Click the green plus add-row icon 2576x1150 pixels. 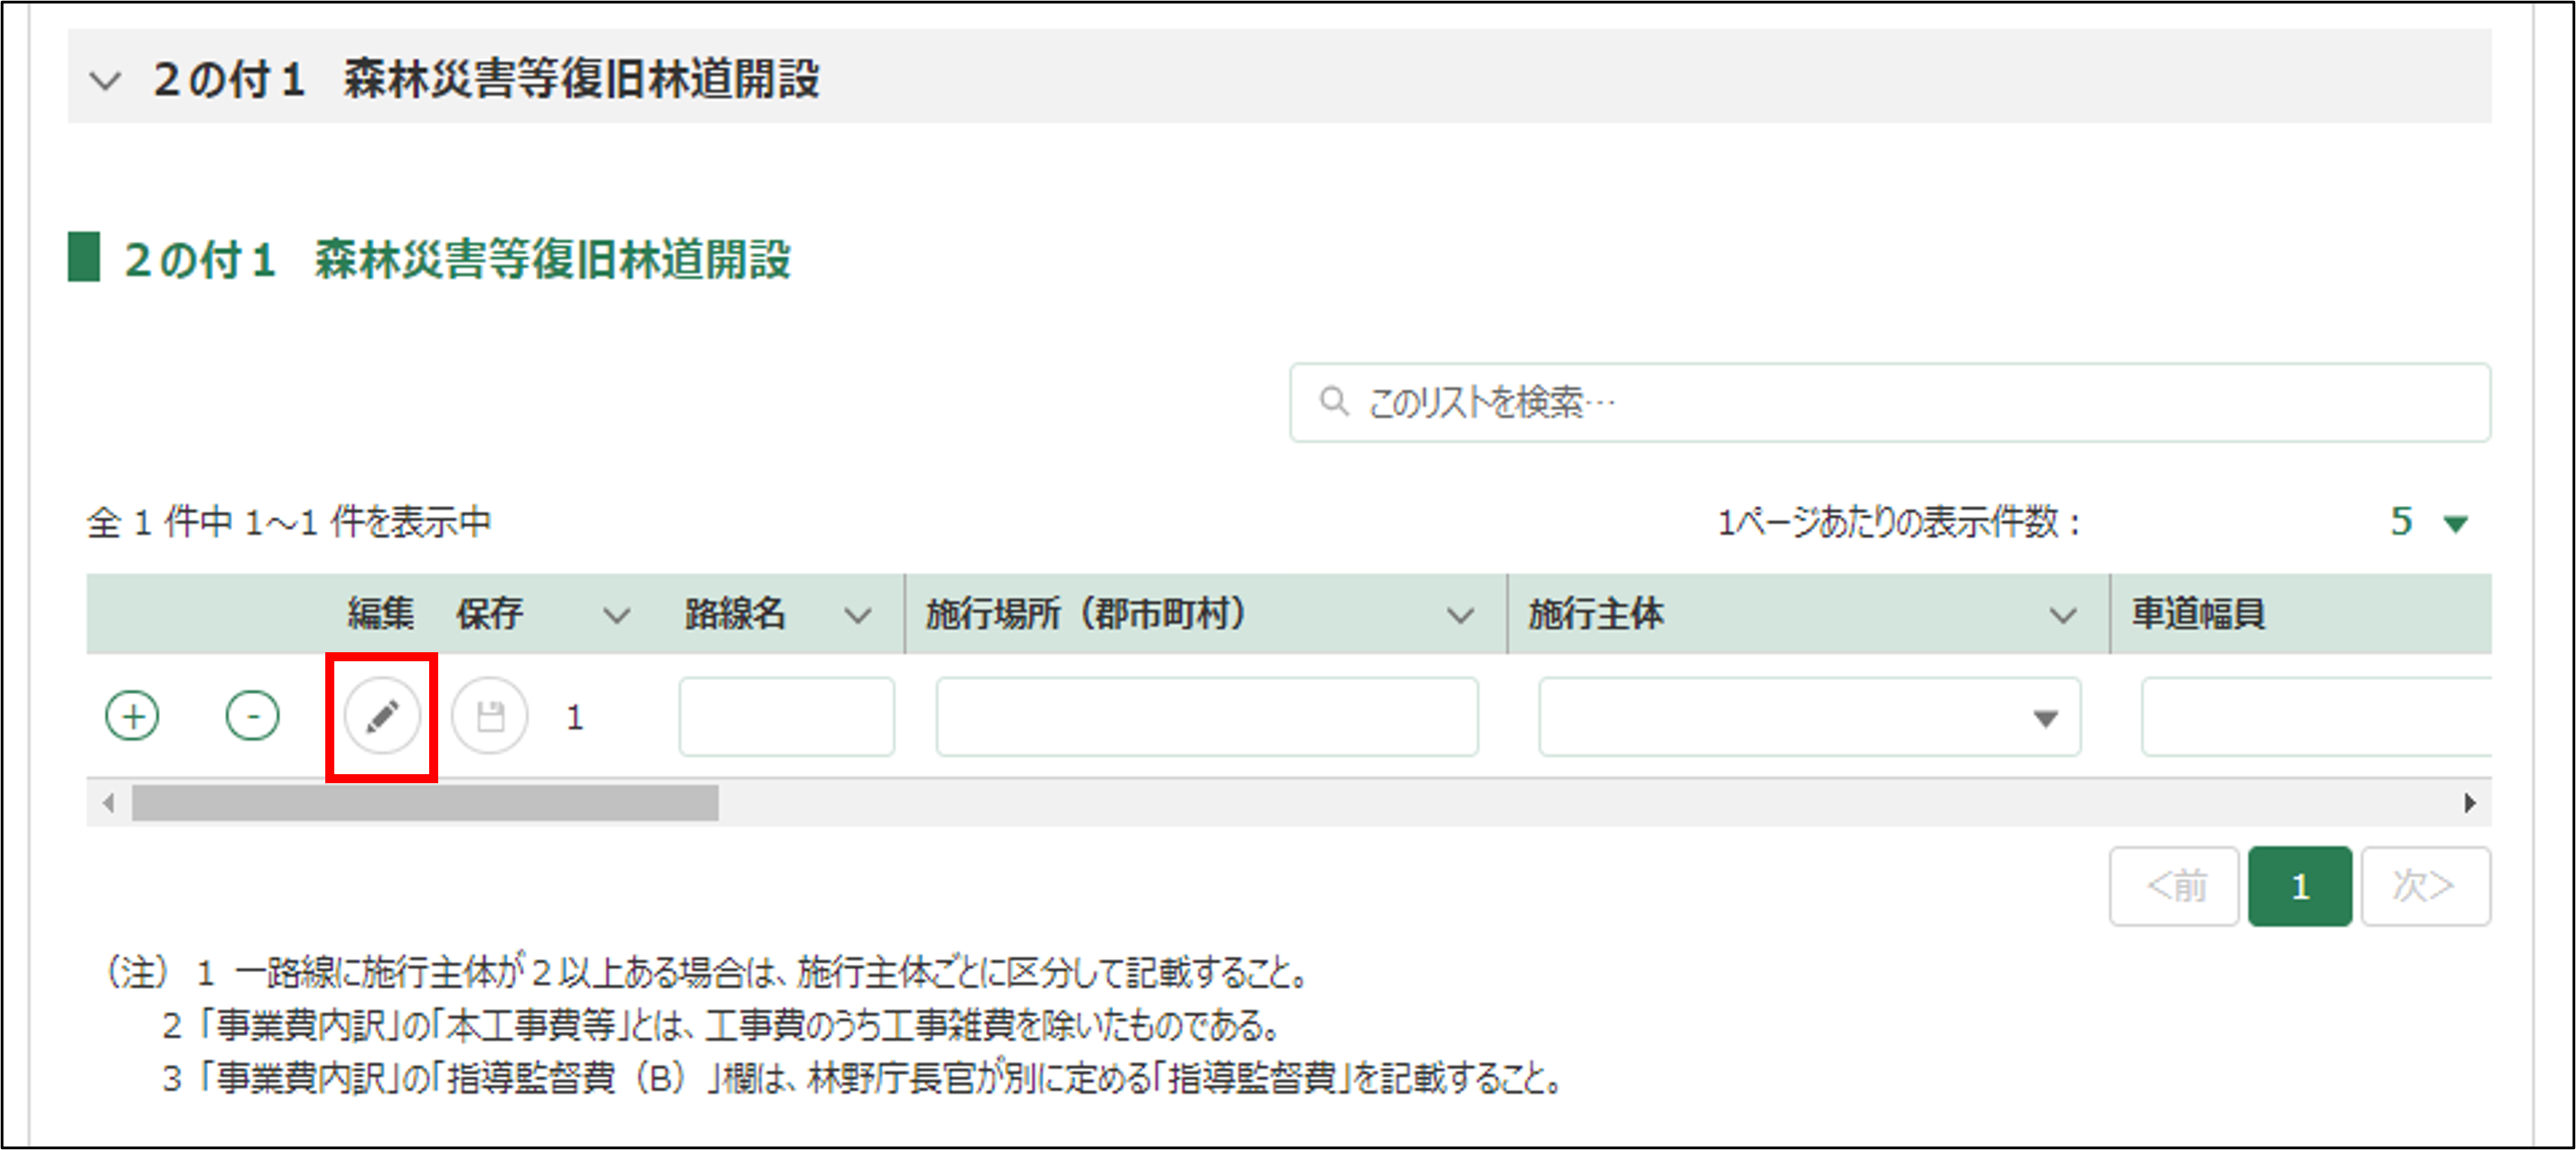coord(132,716)
